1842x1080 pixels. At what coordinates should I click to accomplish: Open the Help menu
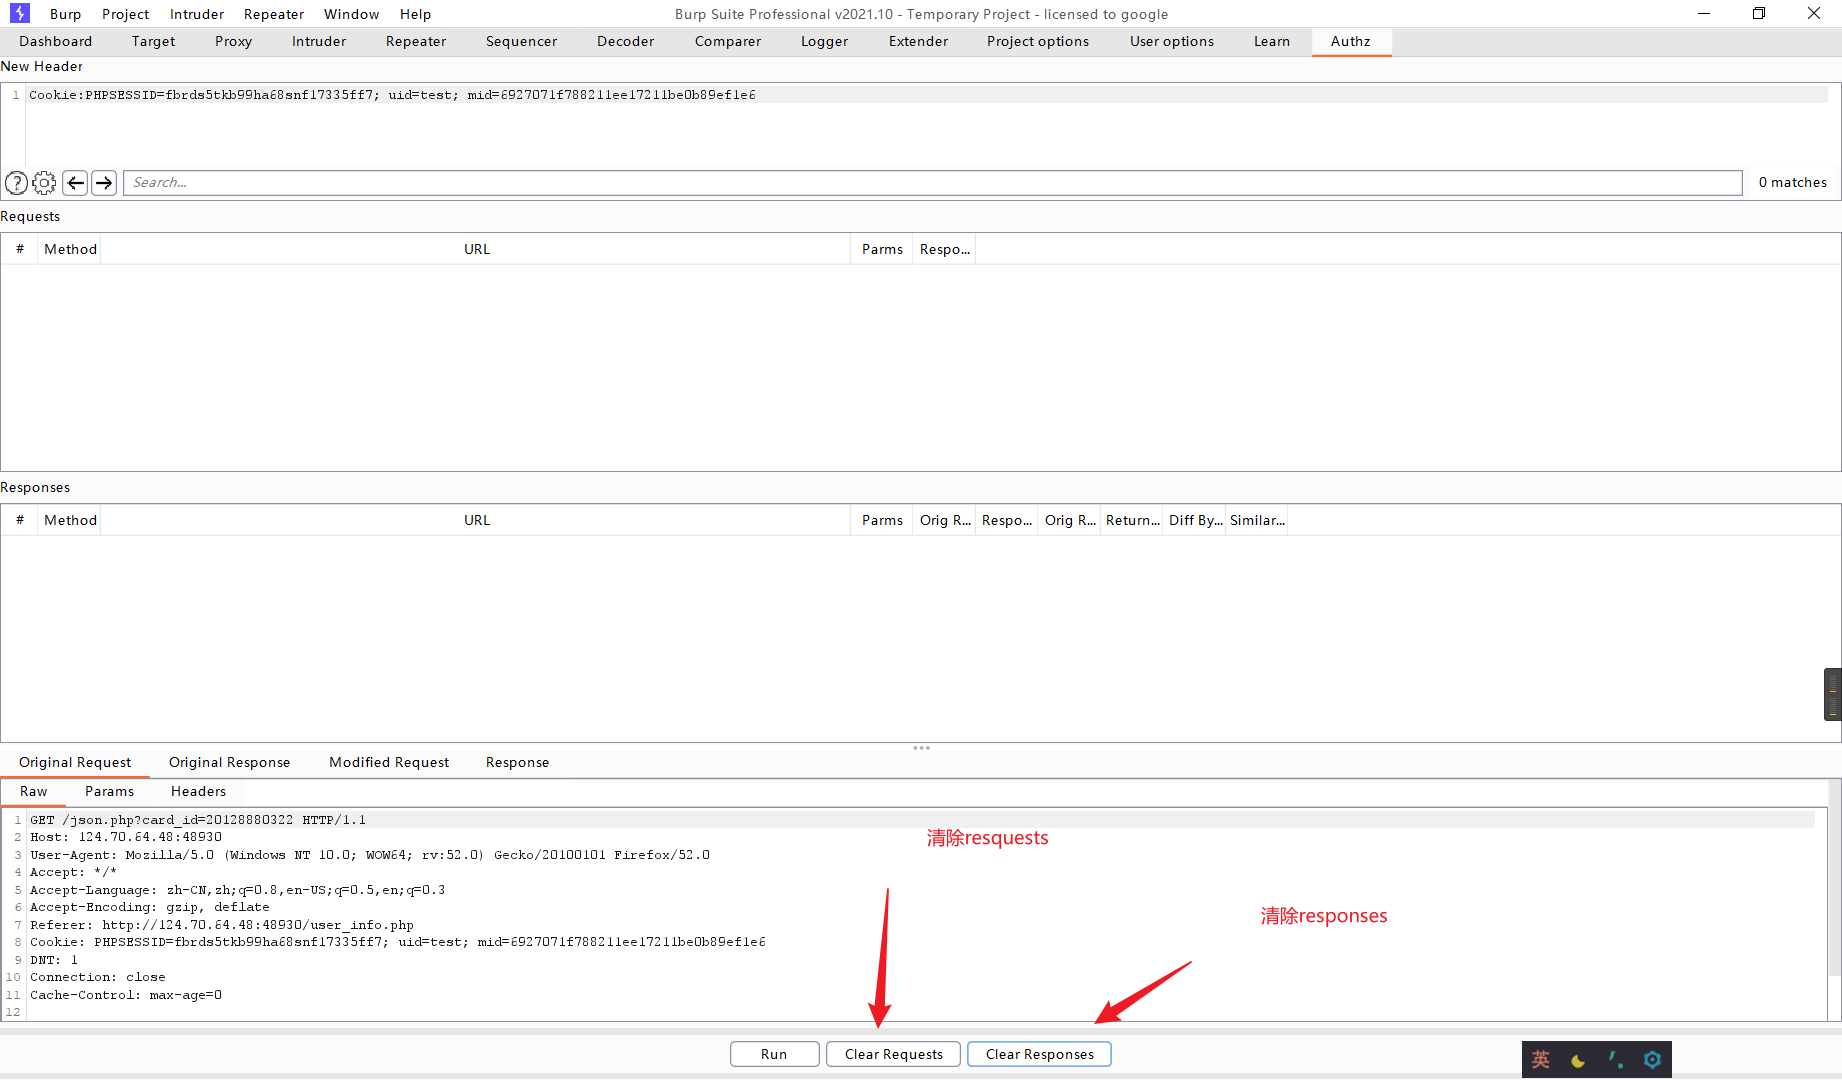click(x=416, y=14)
